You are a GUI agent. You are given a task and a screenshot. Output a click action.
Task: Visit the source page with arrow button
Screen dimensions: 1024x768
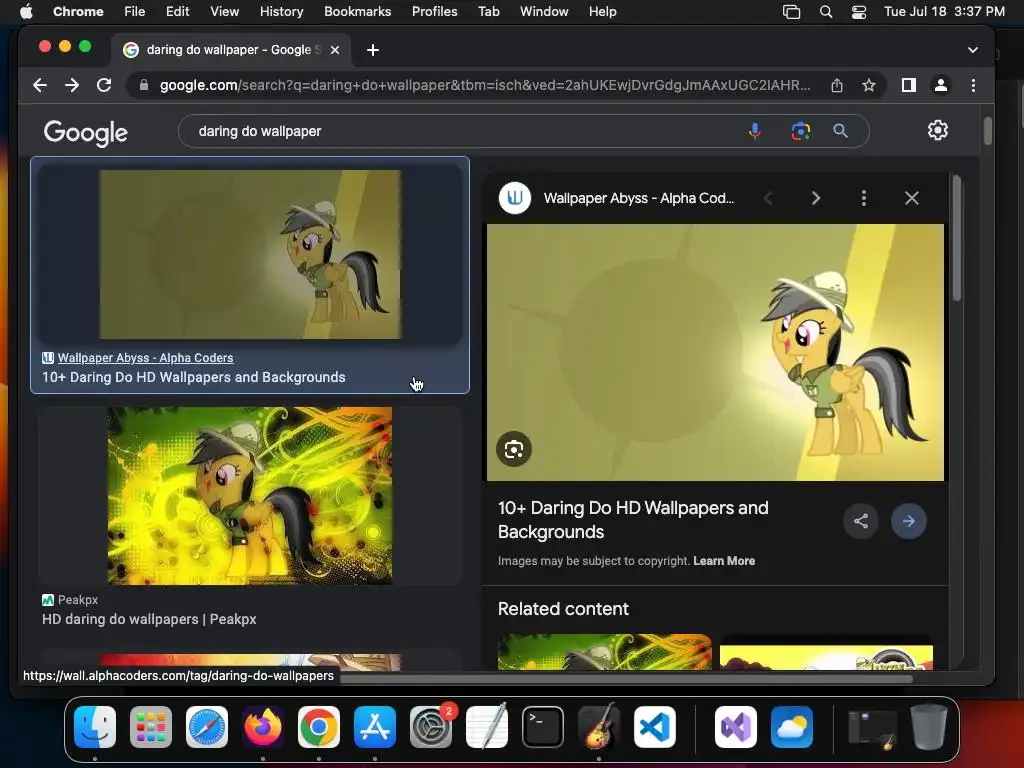click(x=908, y=521)
